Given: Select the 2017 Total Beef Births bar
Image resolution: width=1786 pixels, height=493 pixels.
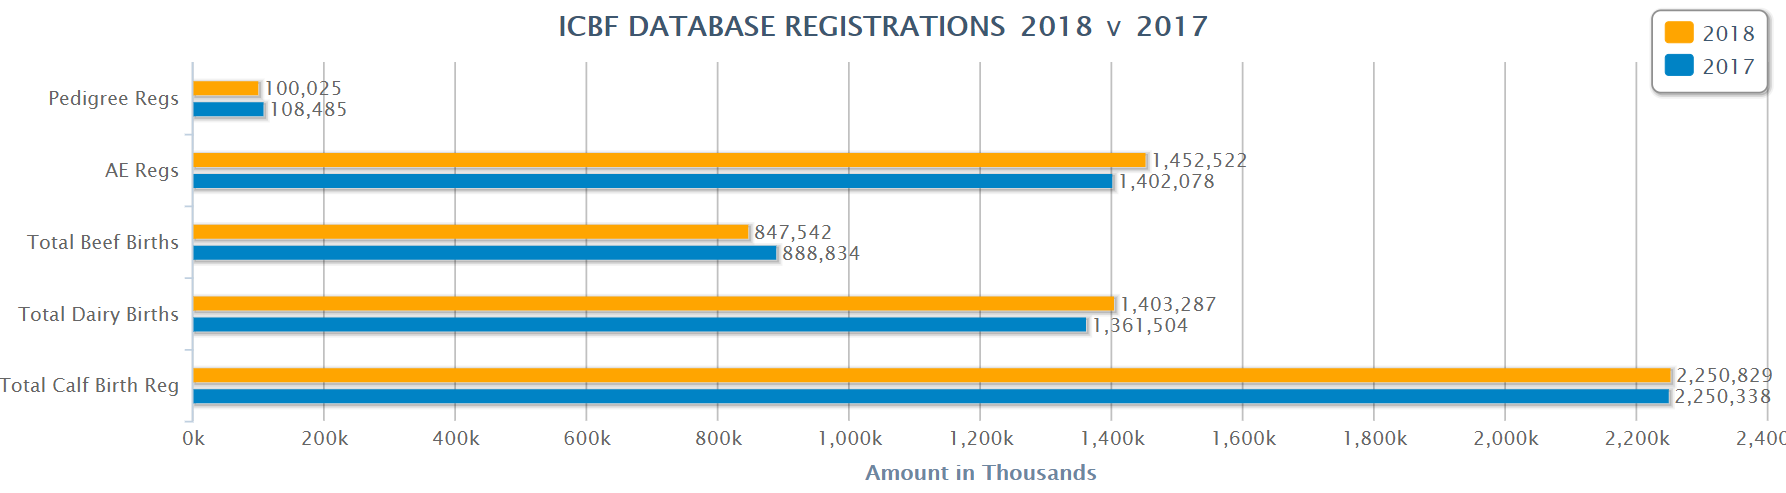Looking at the screenshot, I should [484, 253].
